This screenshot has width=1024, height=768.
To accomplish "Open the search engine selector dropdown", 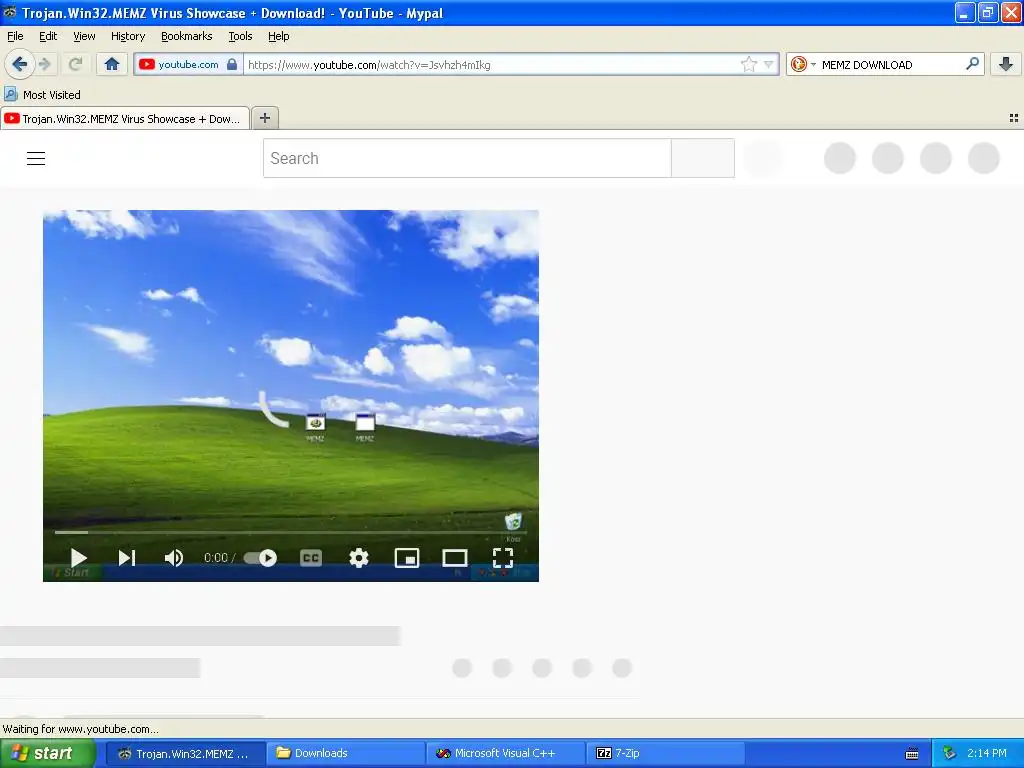I will pos(803,64).
